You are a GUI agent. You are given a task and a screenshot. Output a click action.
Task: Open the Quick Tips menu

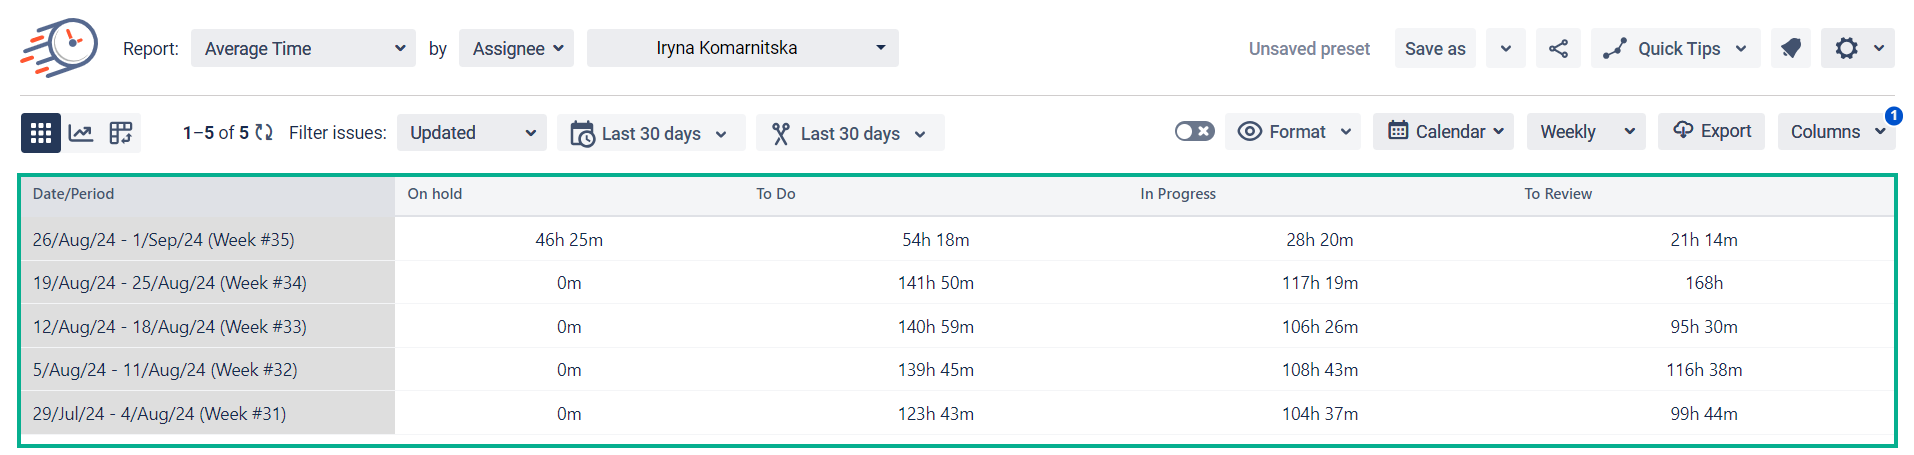coord(1675,48)
